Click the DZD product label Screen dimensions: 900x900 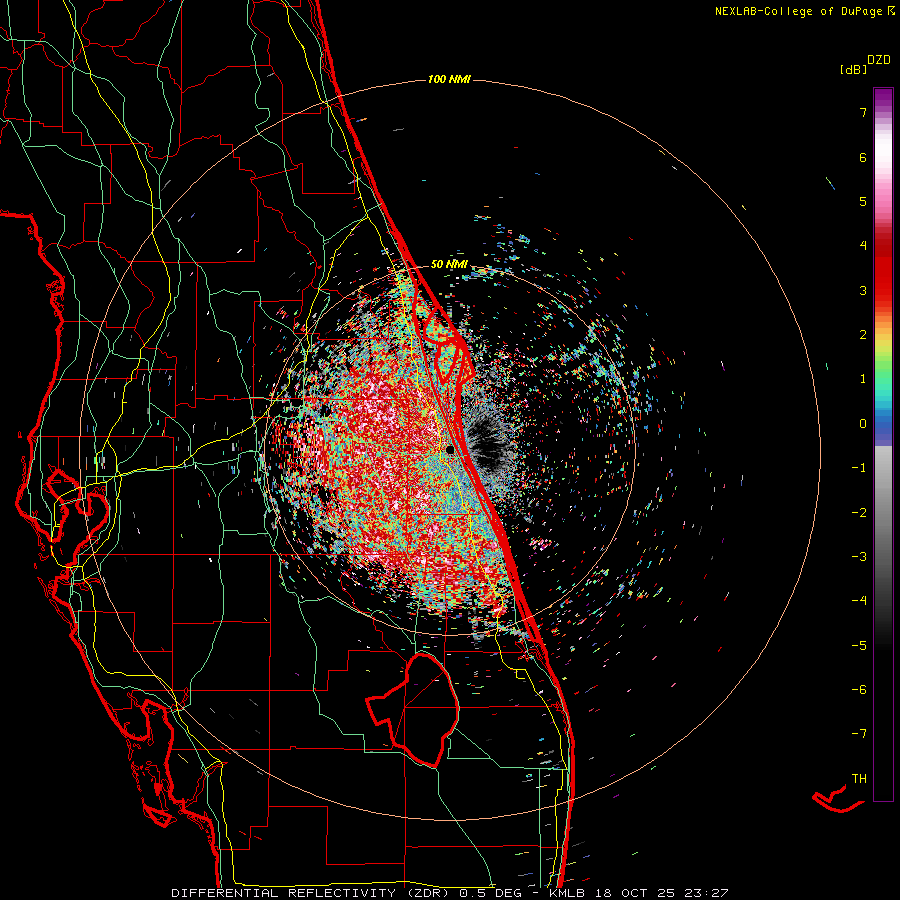[879, 60]
